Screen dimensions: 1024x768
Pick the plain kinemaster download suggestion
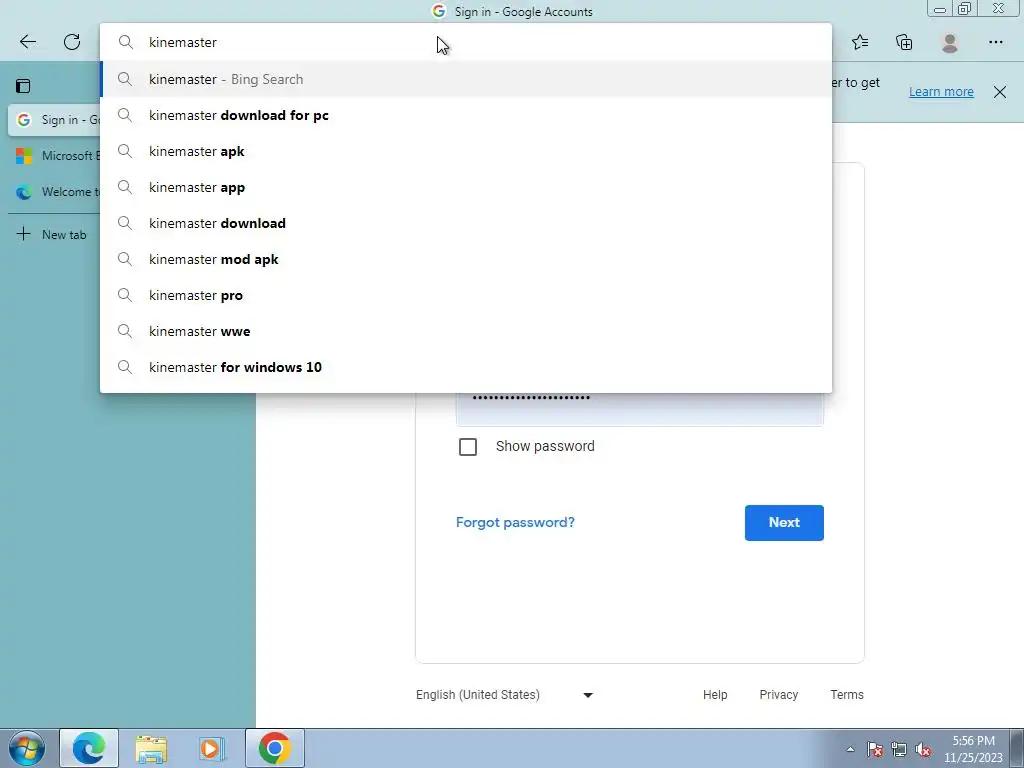coord(466,223)
